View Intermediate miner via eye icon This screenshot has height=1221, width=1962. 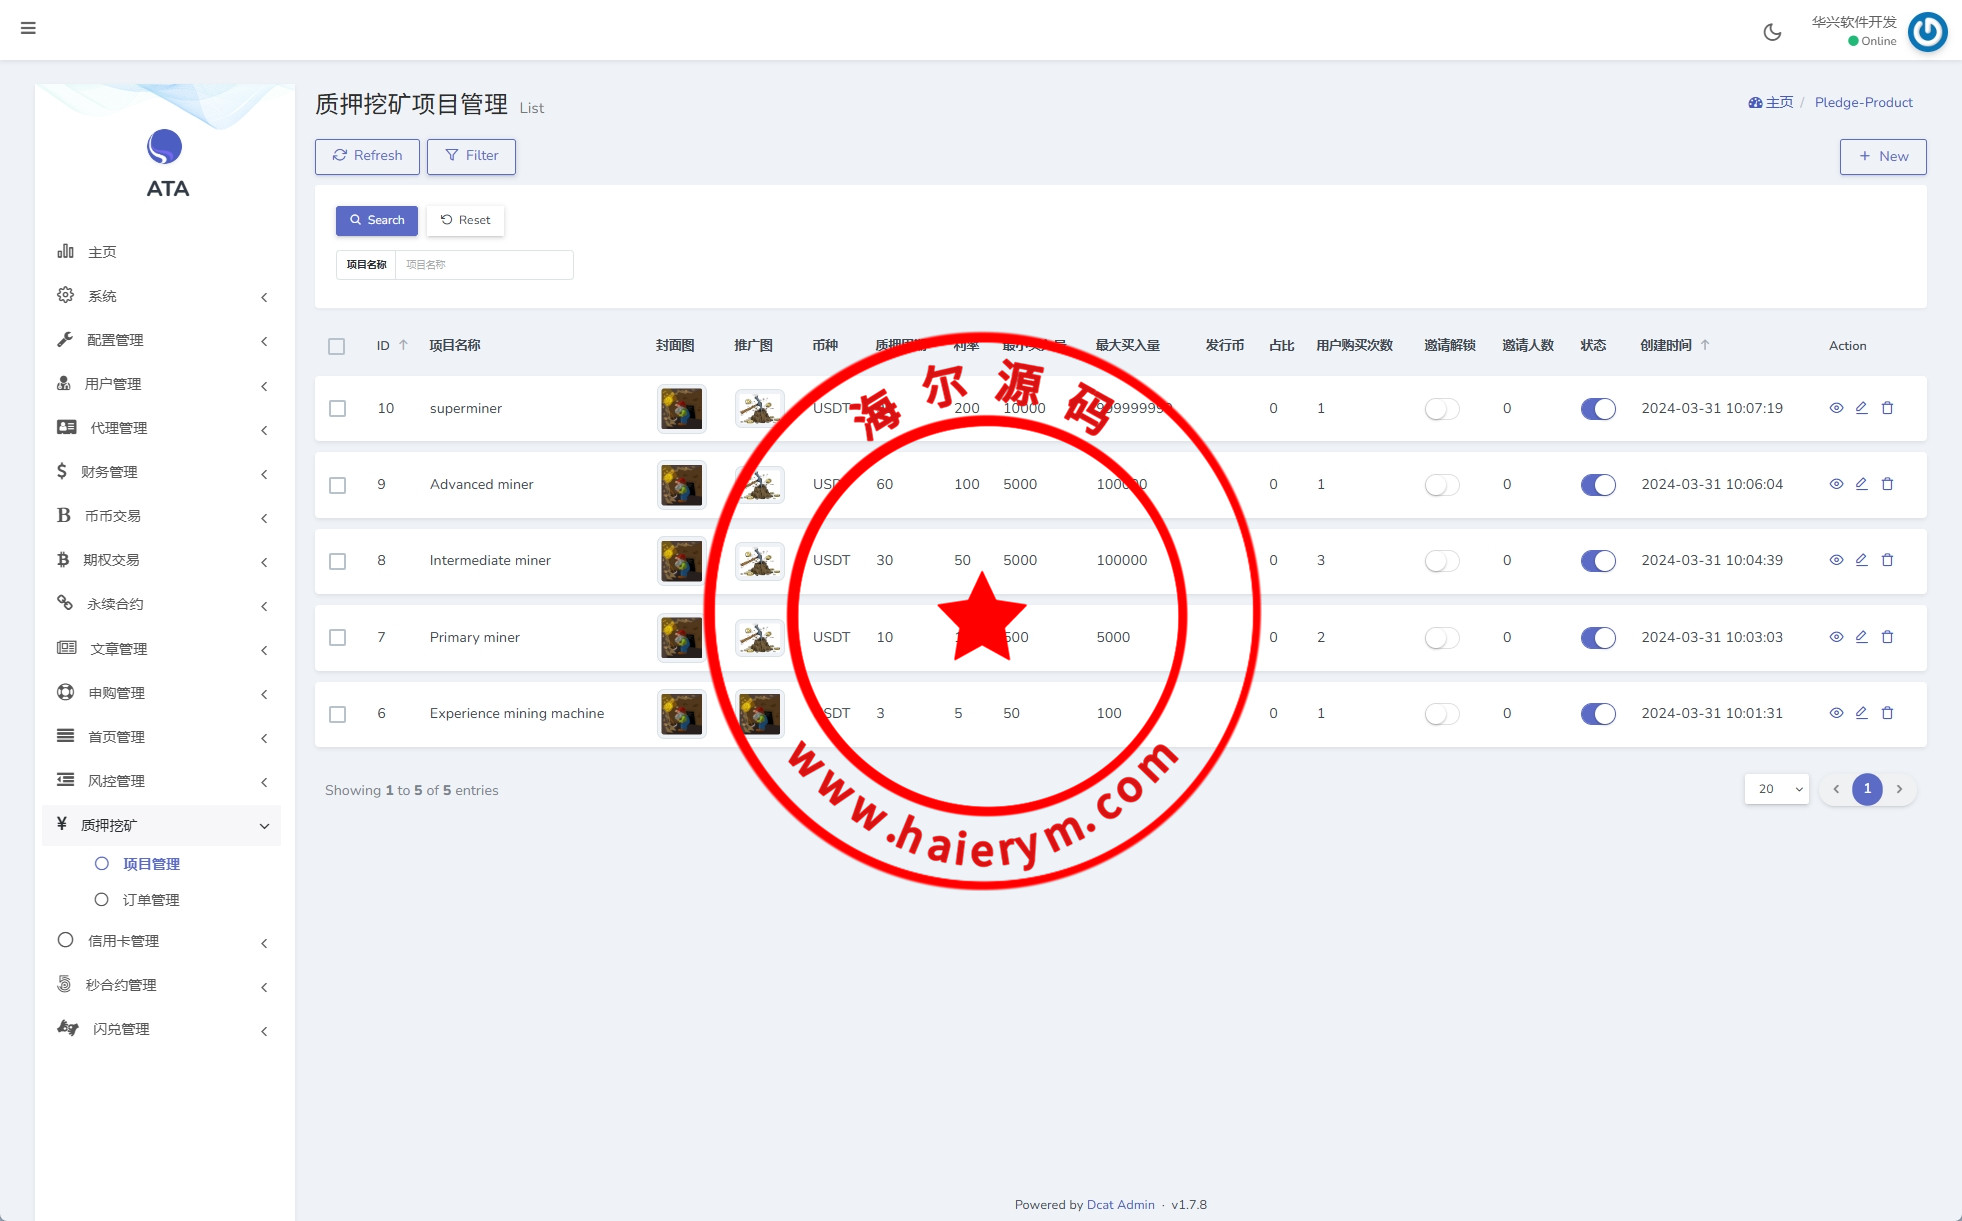pyautogui.click(x=1836, y=560)
